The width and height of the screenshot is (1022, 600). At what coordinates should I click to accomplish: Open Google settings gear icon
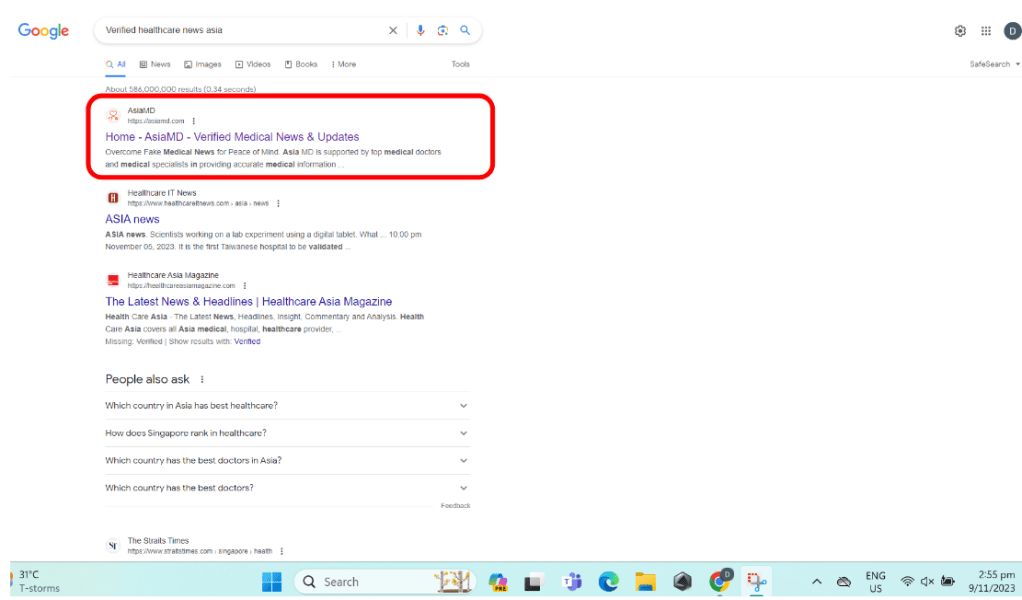pyautogui.click(x=960, y=31)
